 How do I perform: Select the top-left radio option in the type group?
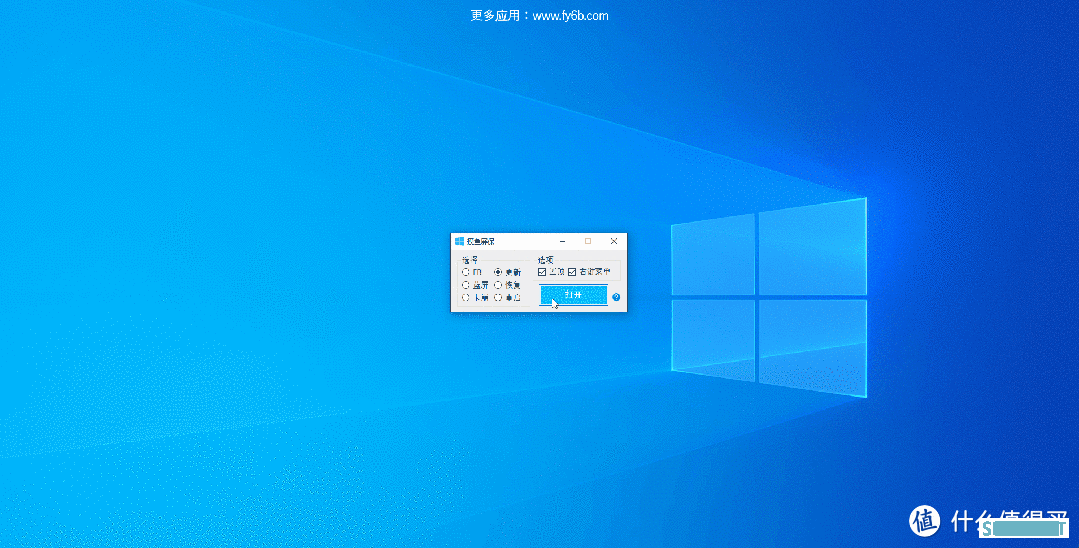(466, 272)
